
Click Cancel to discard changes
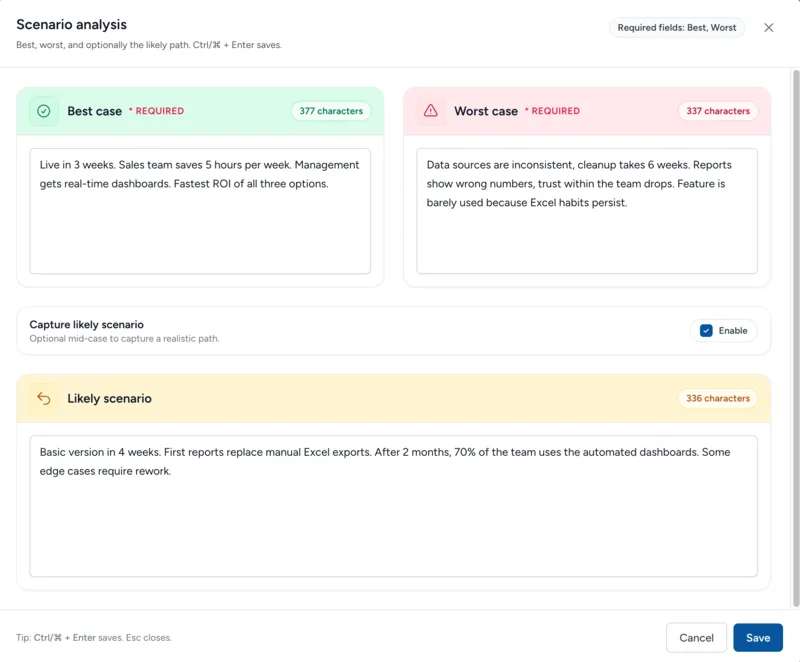coord(697,637)
